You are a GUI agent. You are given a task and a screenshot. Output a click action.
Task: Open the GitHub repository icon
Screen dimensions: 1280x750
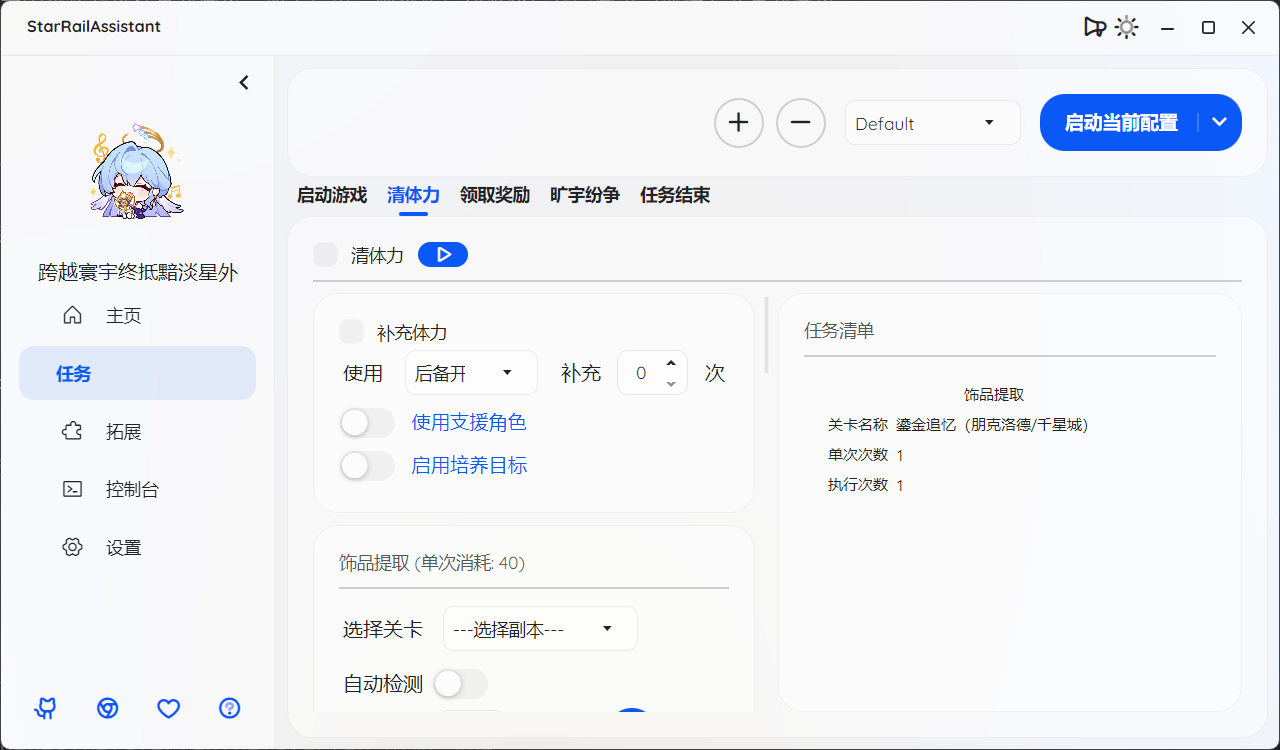pos(45,708)
